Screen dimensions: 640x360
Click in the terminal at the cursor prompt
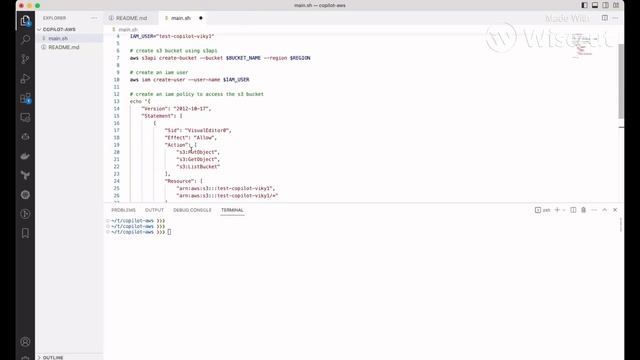[169, 232]
